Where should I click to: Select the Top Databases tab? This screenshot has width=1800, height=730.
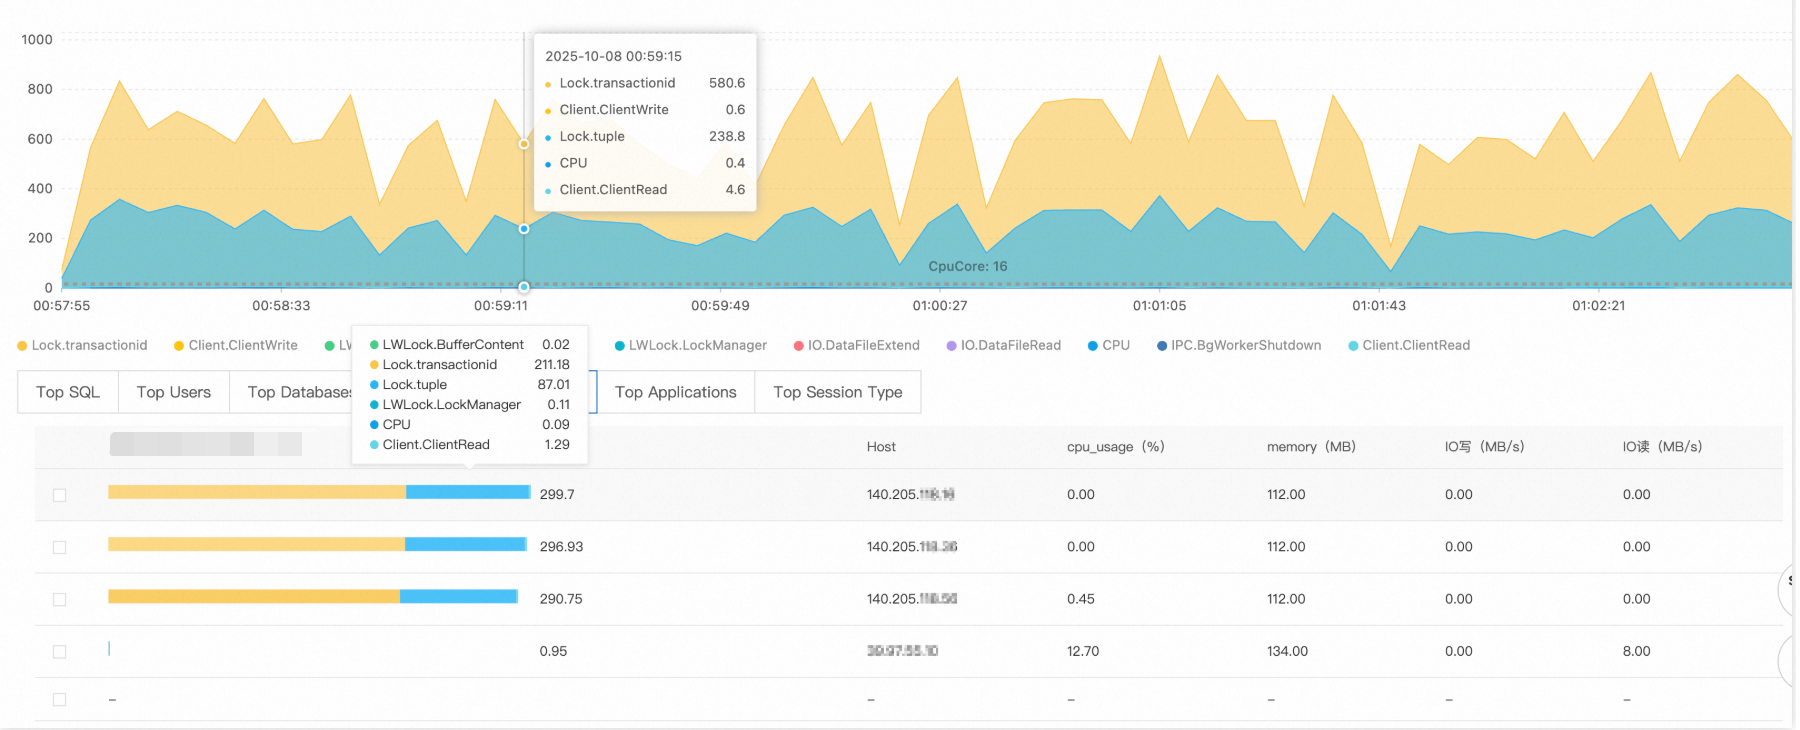[291, 392]
